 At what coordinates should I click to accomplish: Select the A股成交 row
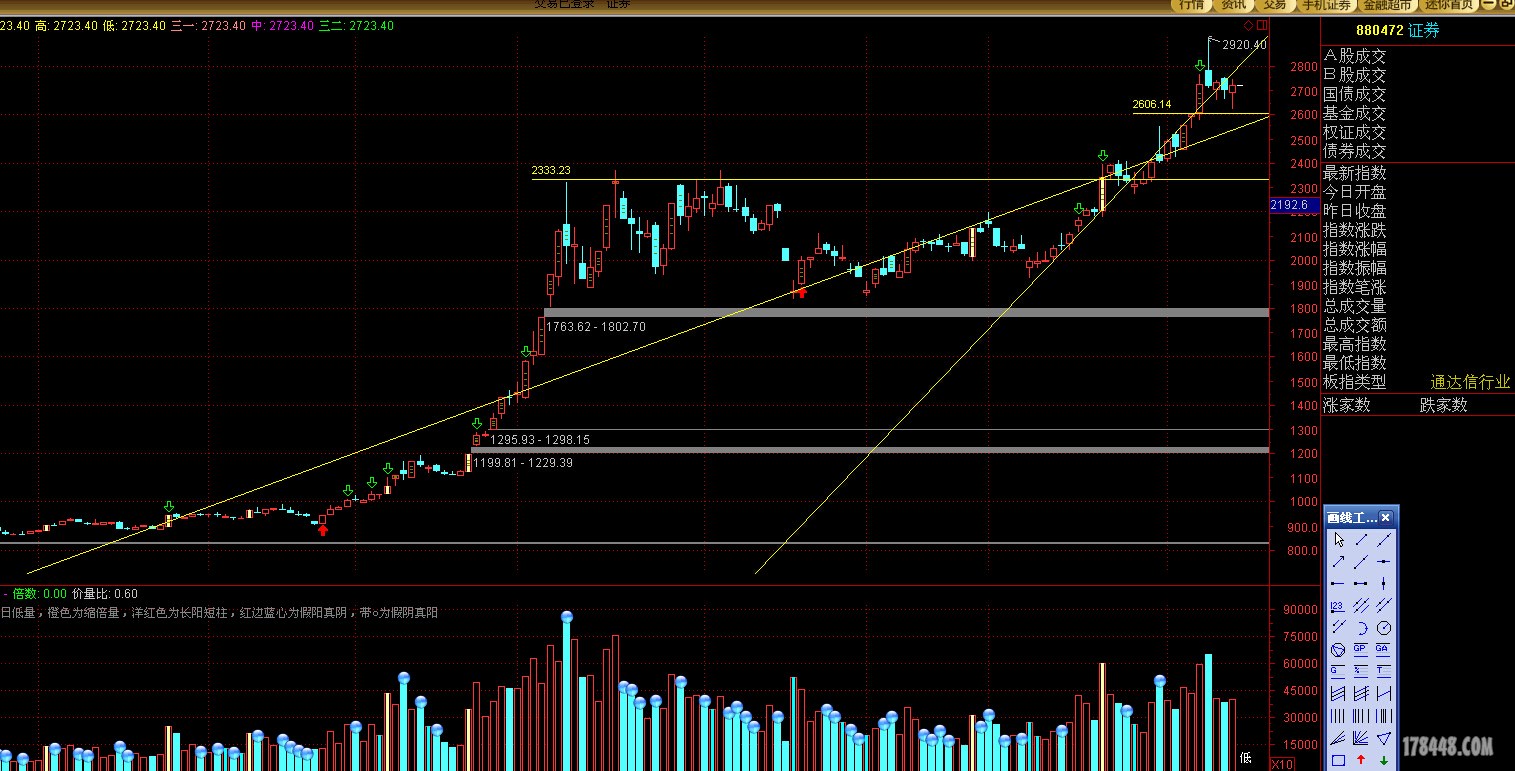pyautogui.click(x=1355, y=57)
